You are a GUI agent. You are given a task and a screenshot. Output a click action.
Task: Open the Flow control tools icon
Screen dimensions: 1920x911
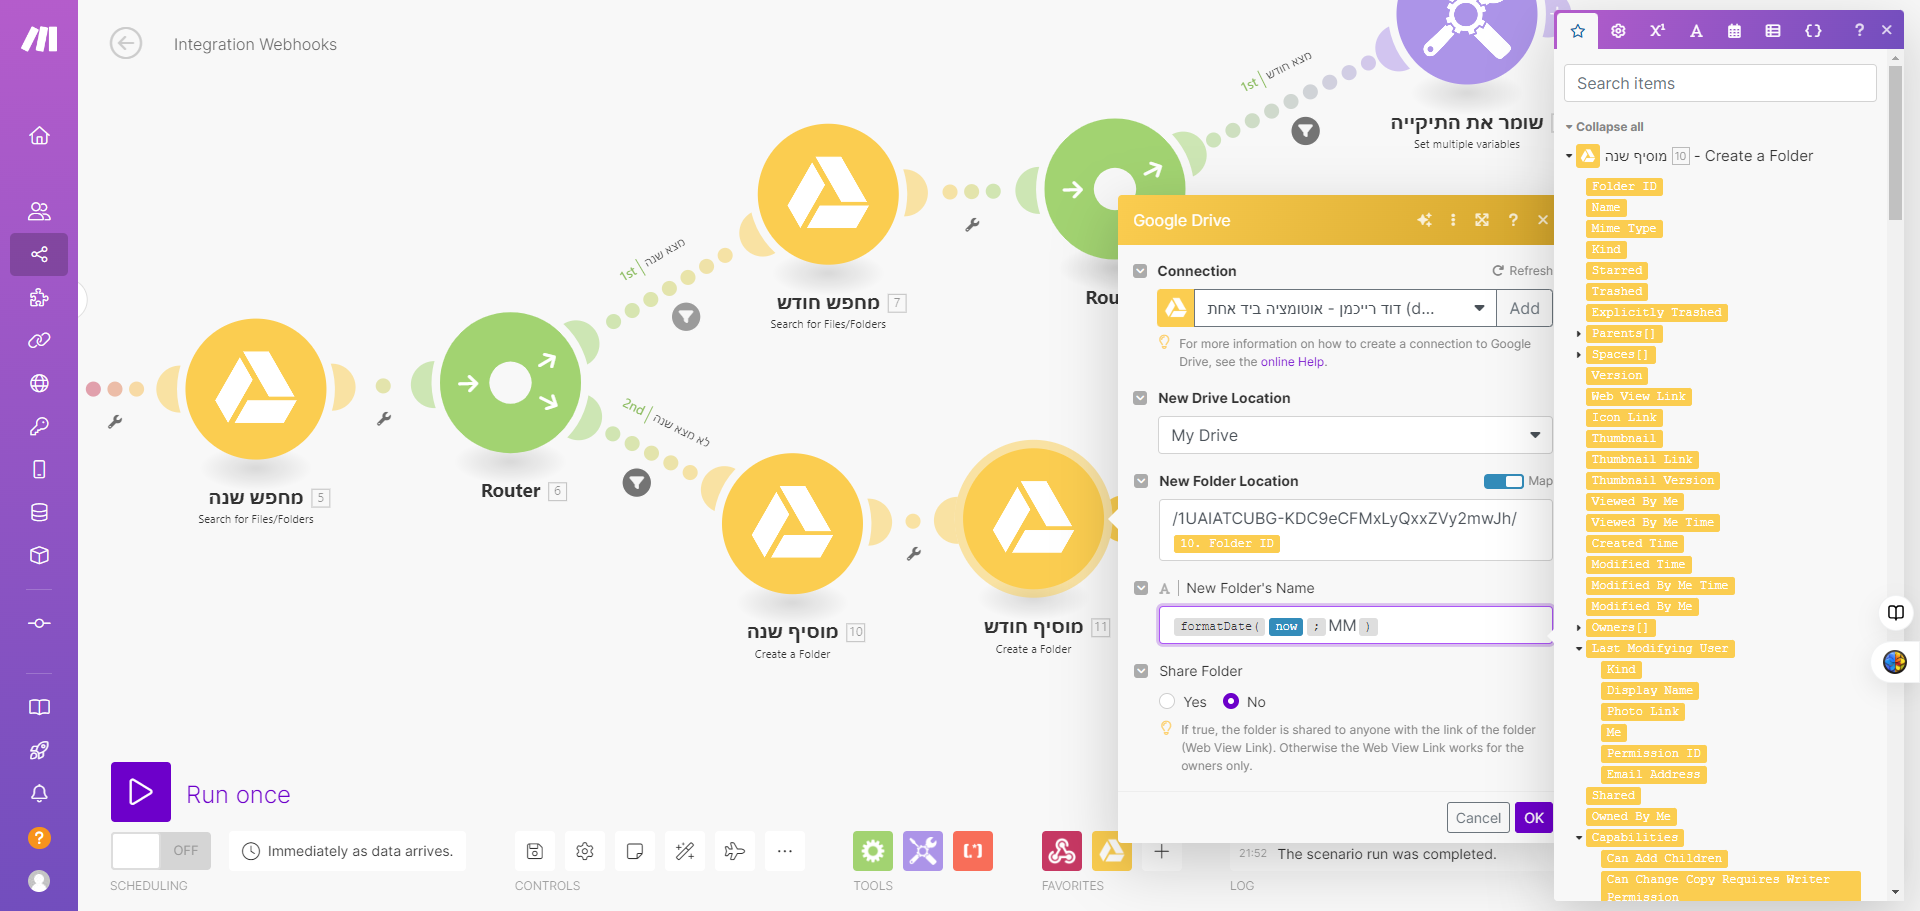pos(873,851)
